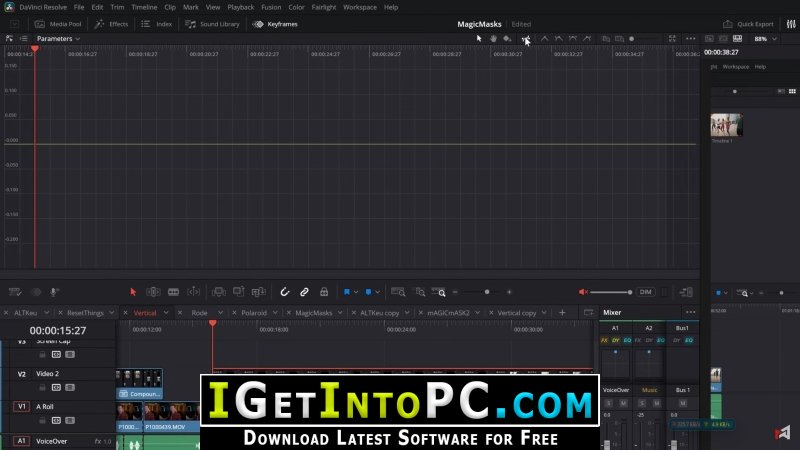Click full extent zoom icon
This screenshot has width=800, height=450.
pos(398,292)
